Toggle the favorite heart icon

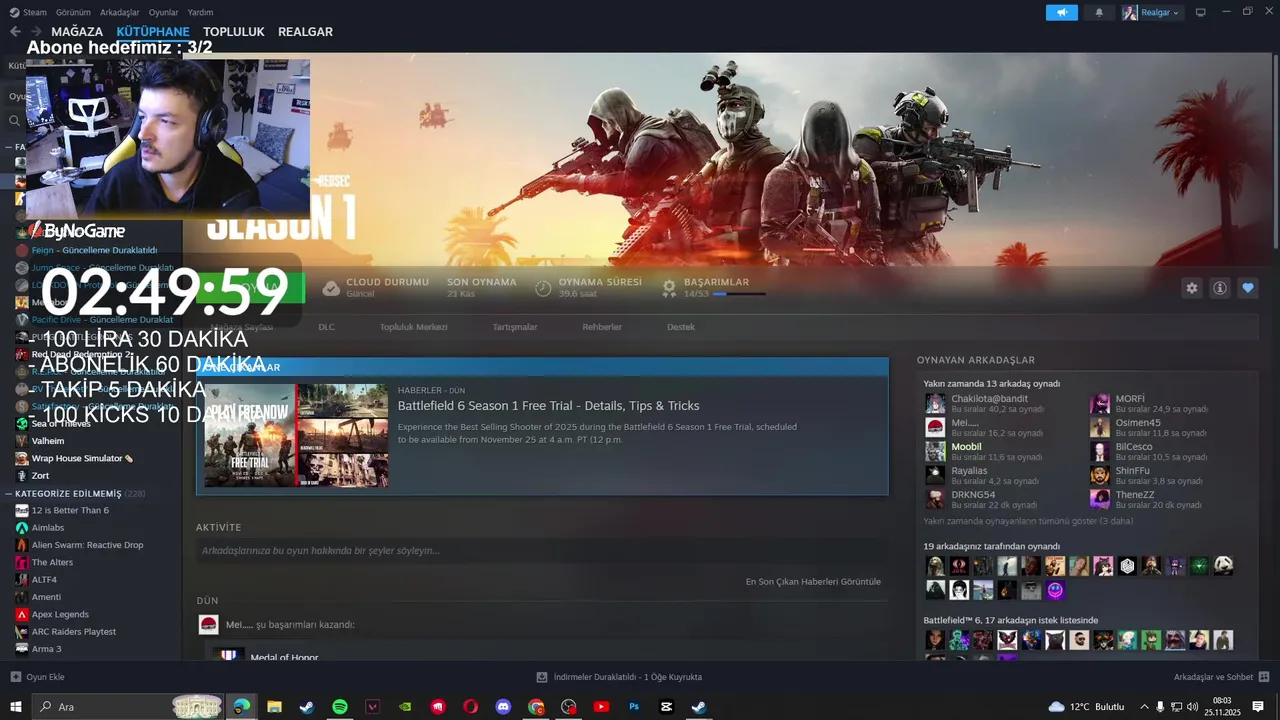pyautogui.click(x=1248, y=288)
